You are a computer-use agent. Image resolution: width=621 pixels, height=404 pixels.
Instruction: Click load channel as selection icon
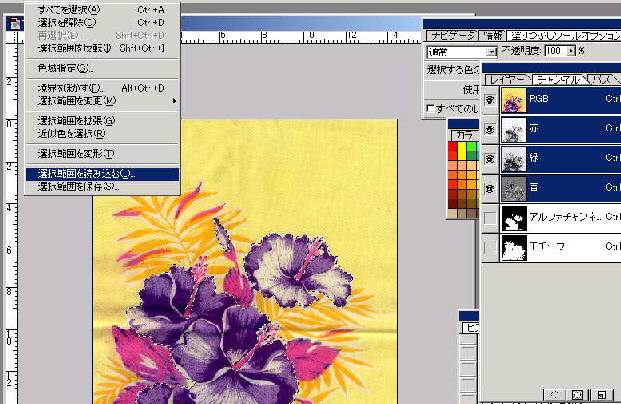pos(555,394)
